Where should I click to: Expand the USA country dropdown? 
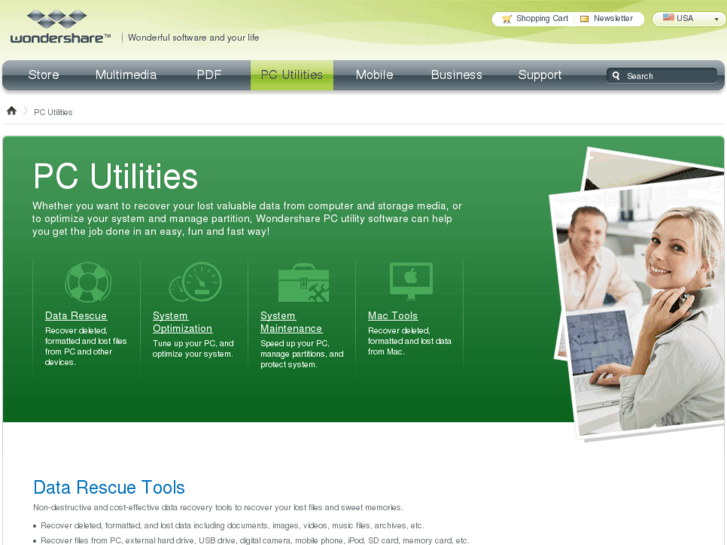pyautogui.click(x=689, y=19)
